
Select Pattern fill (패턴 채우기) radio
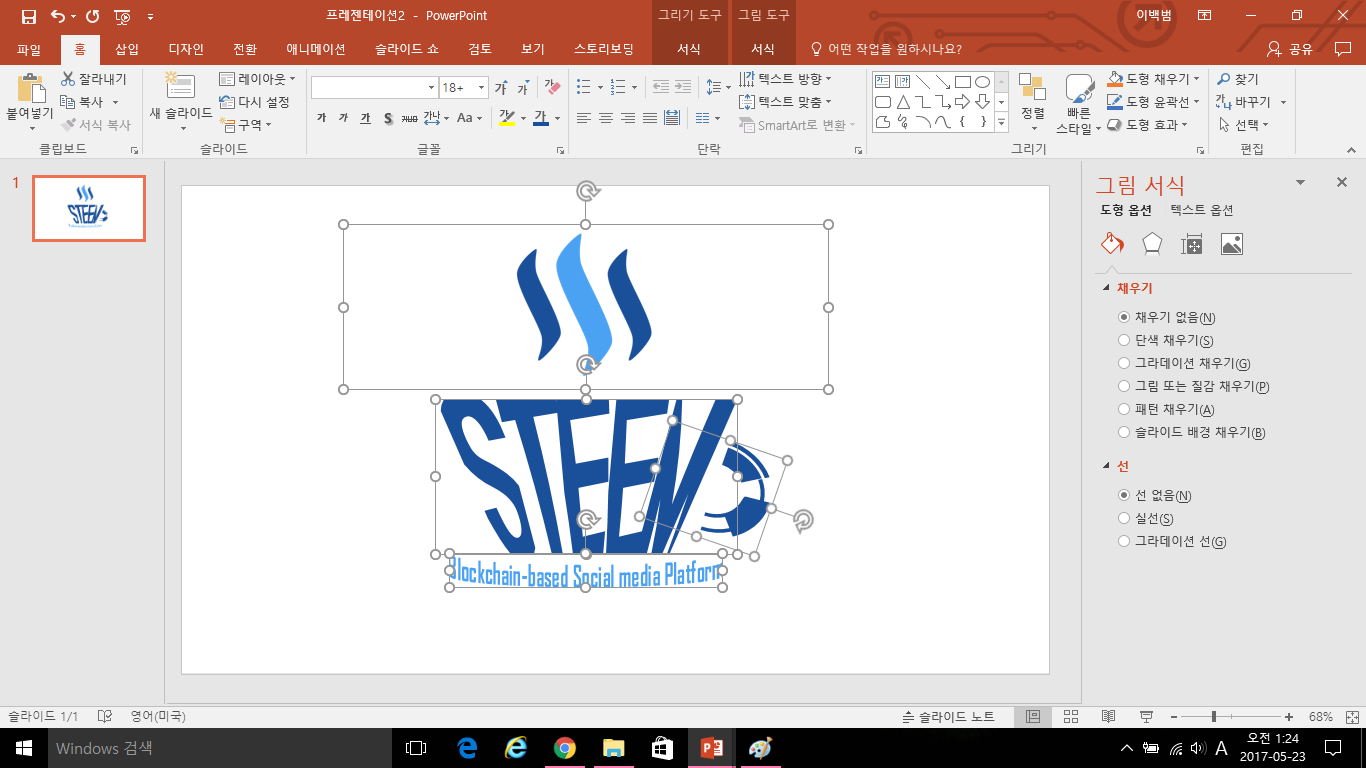coord(1124,409)
